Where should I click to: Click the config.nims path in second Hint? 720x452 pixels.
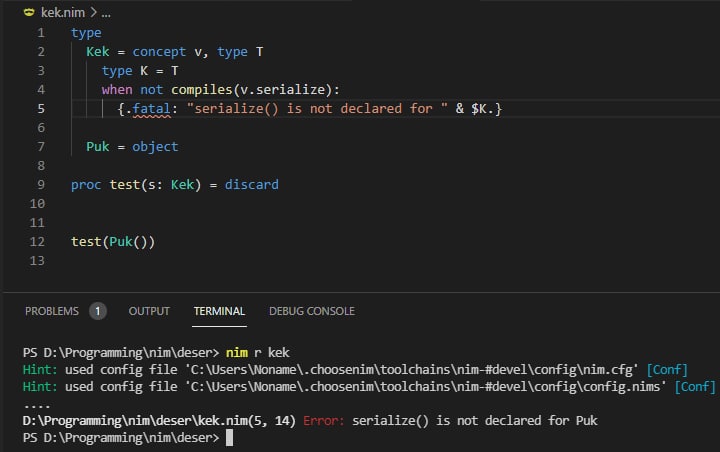(x=426, y=386)
